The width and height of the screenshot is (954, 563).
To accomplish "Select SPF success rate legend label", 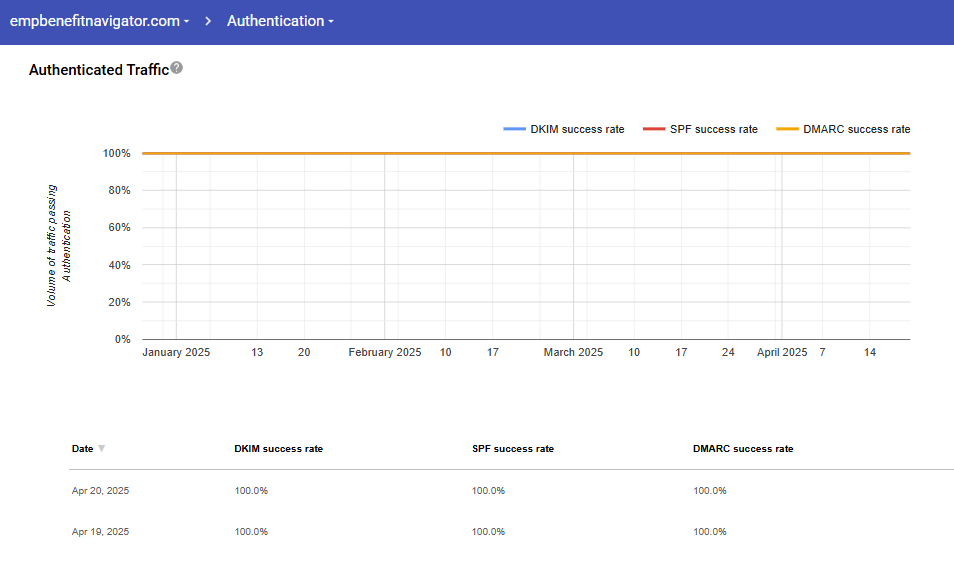I will tap(714, 129).
